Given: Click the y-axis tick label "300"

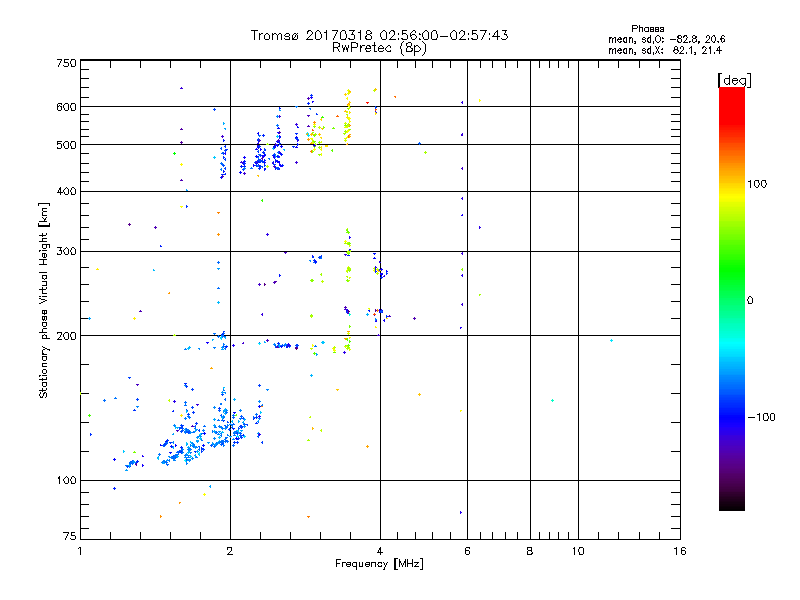Looking at the screenshot, I should click(66, 251).
